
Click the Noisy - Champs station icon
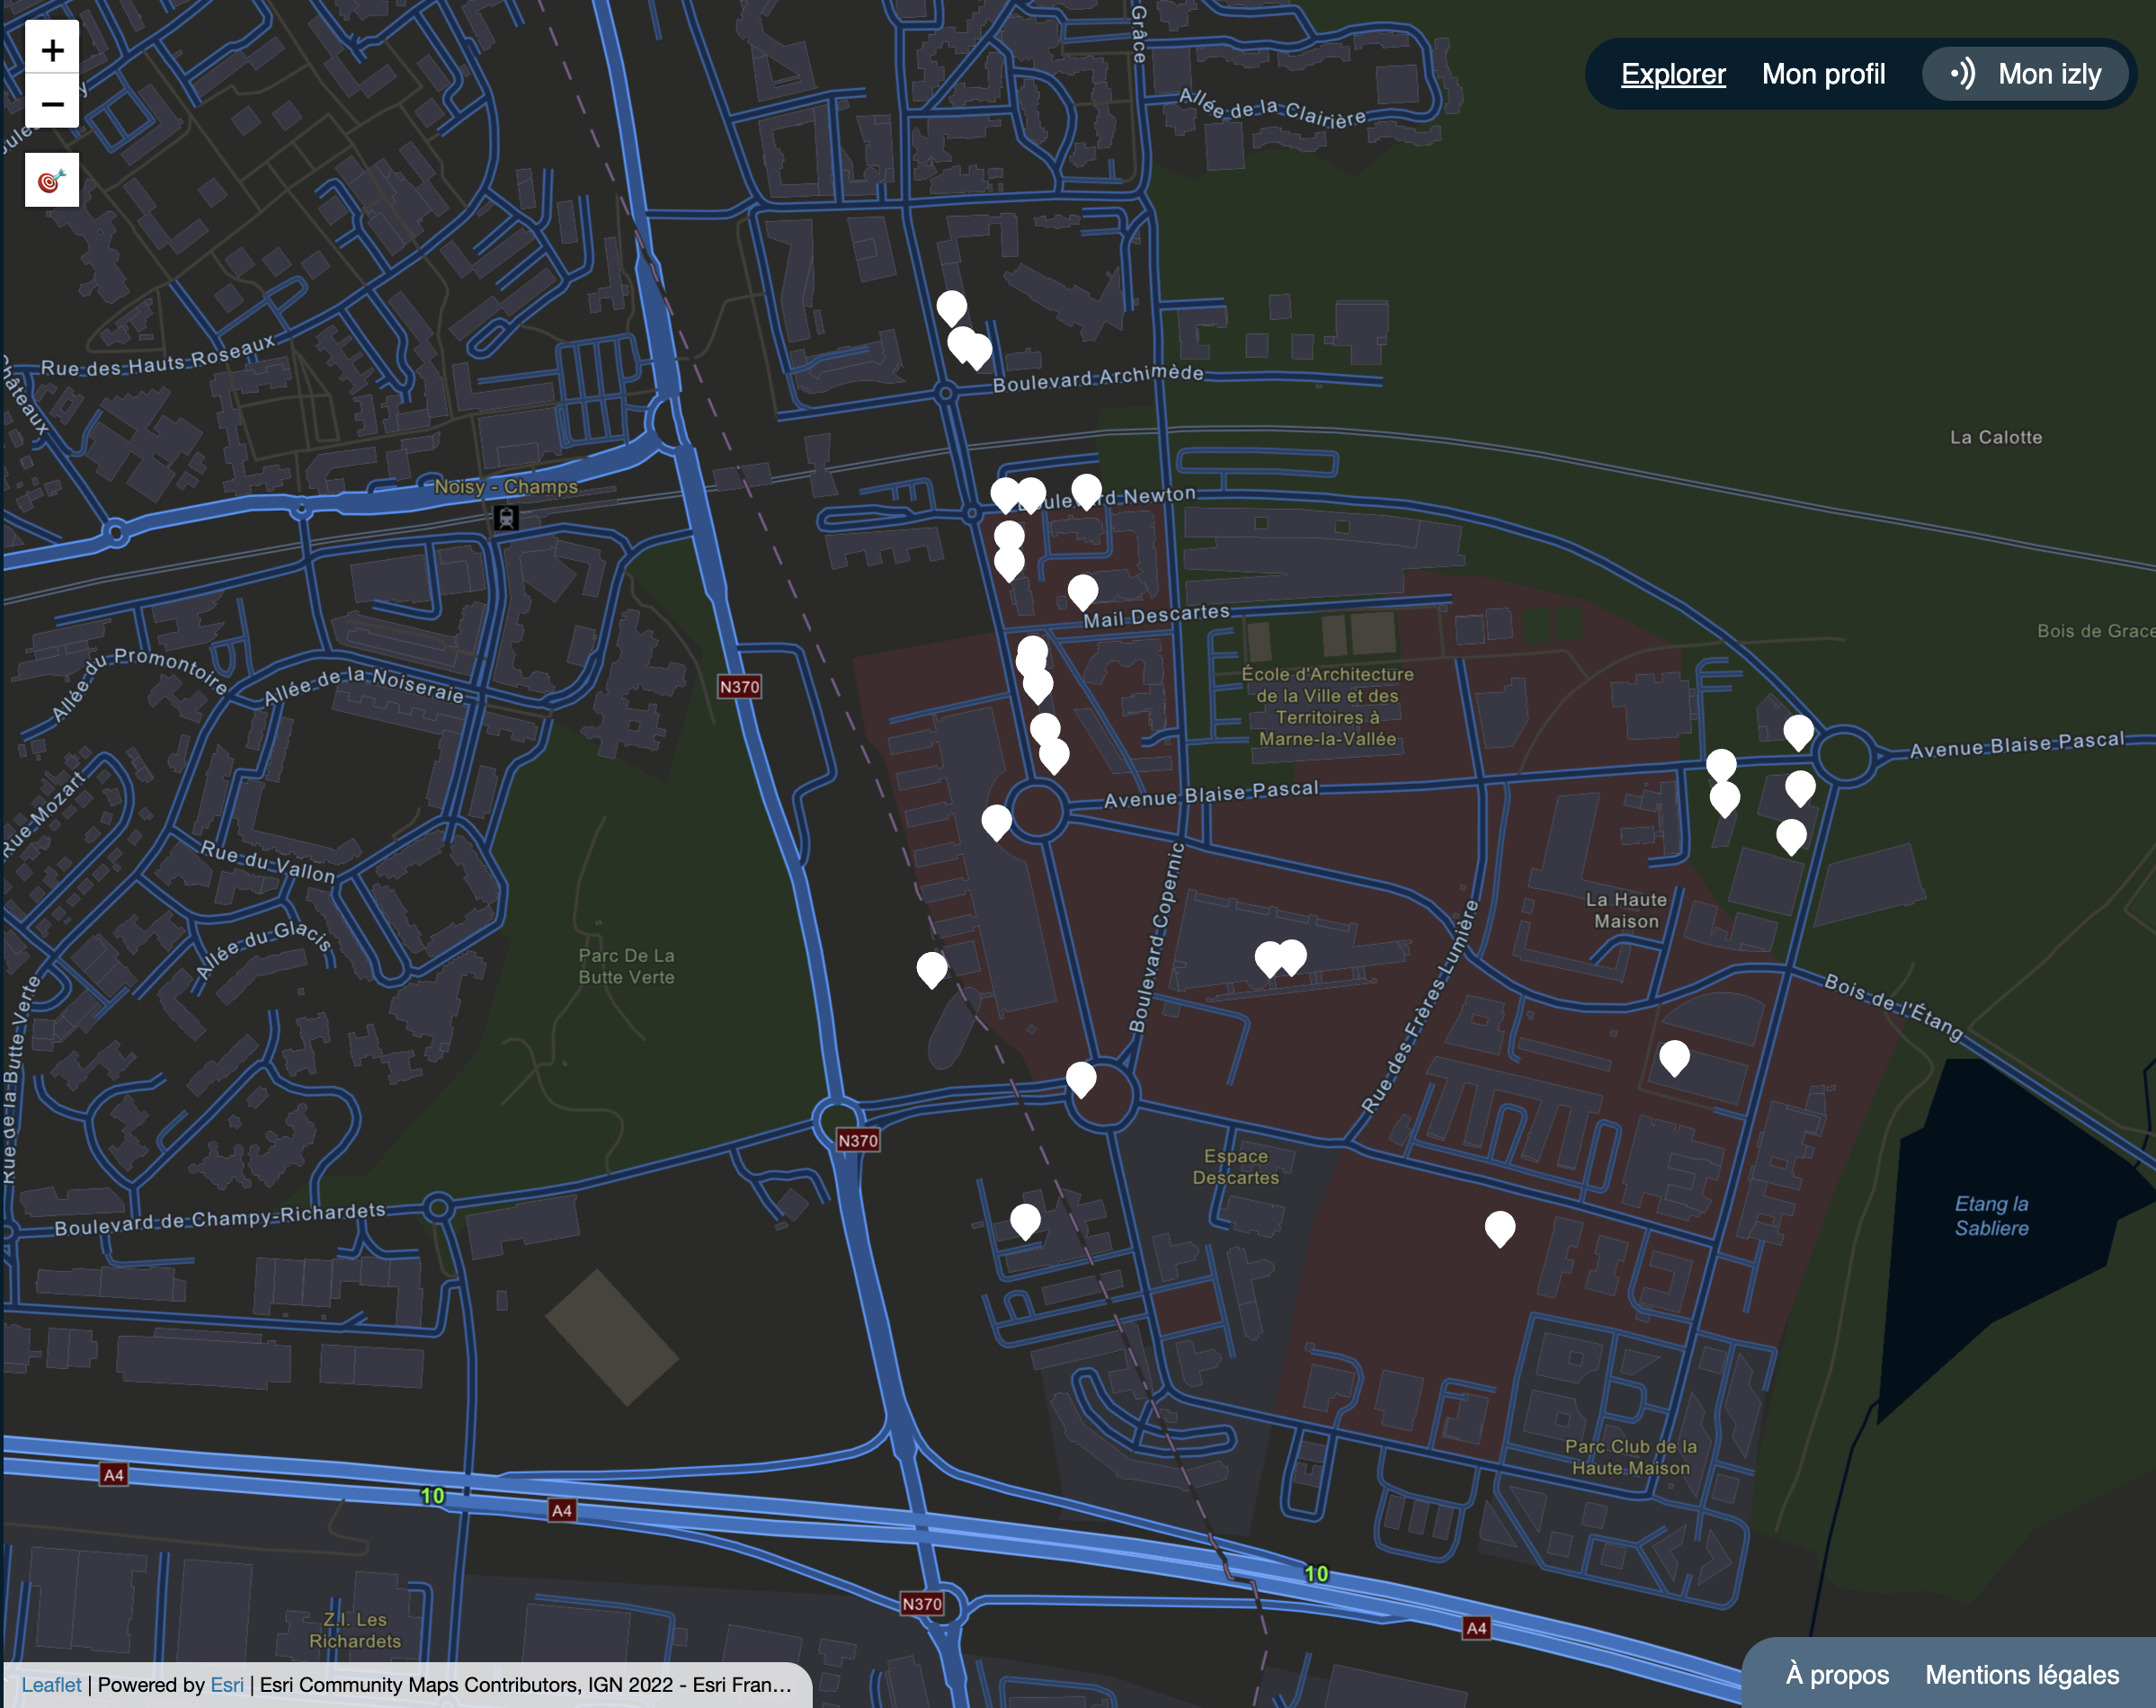506,517
